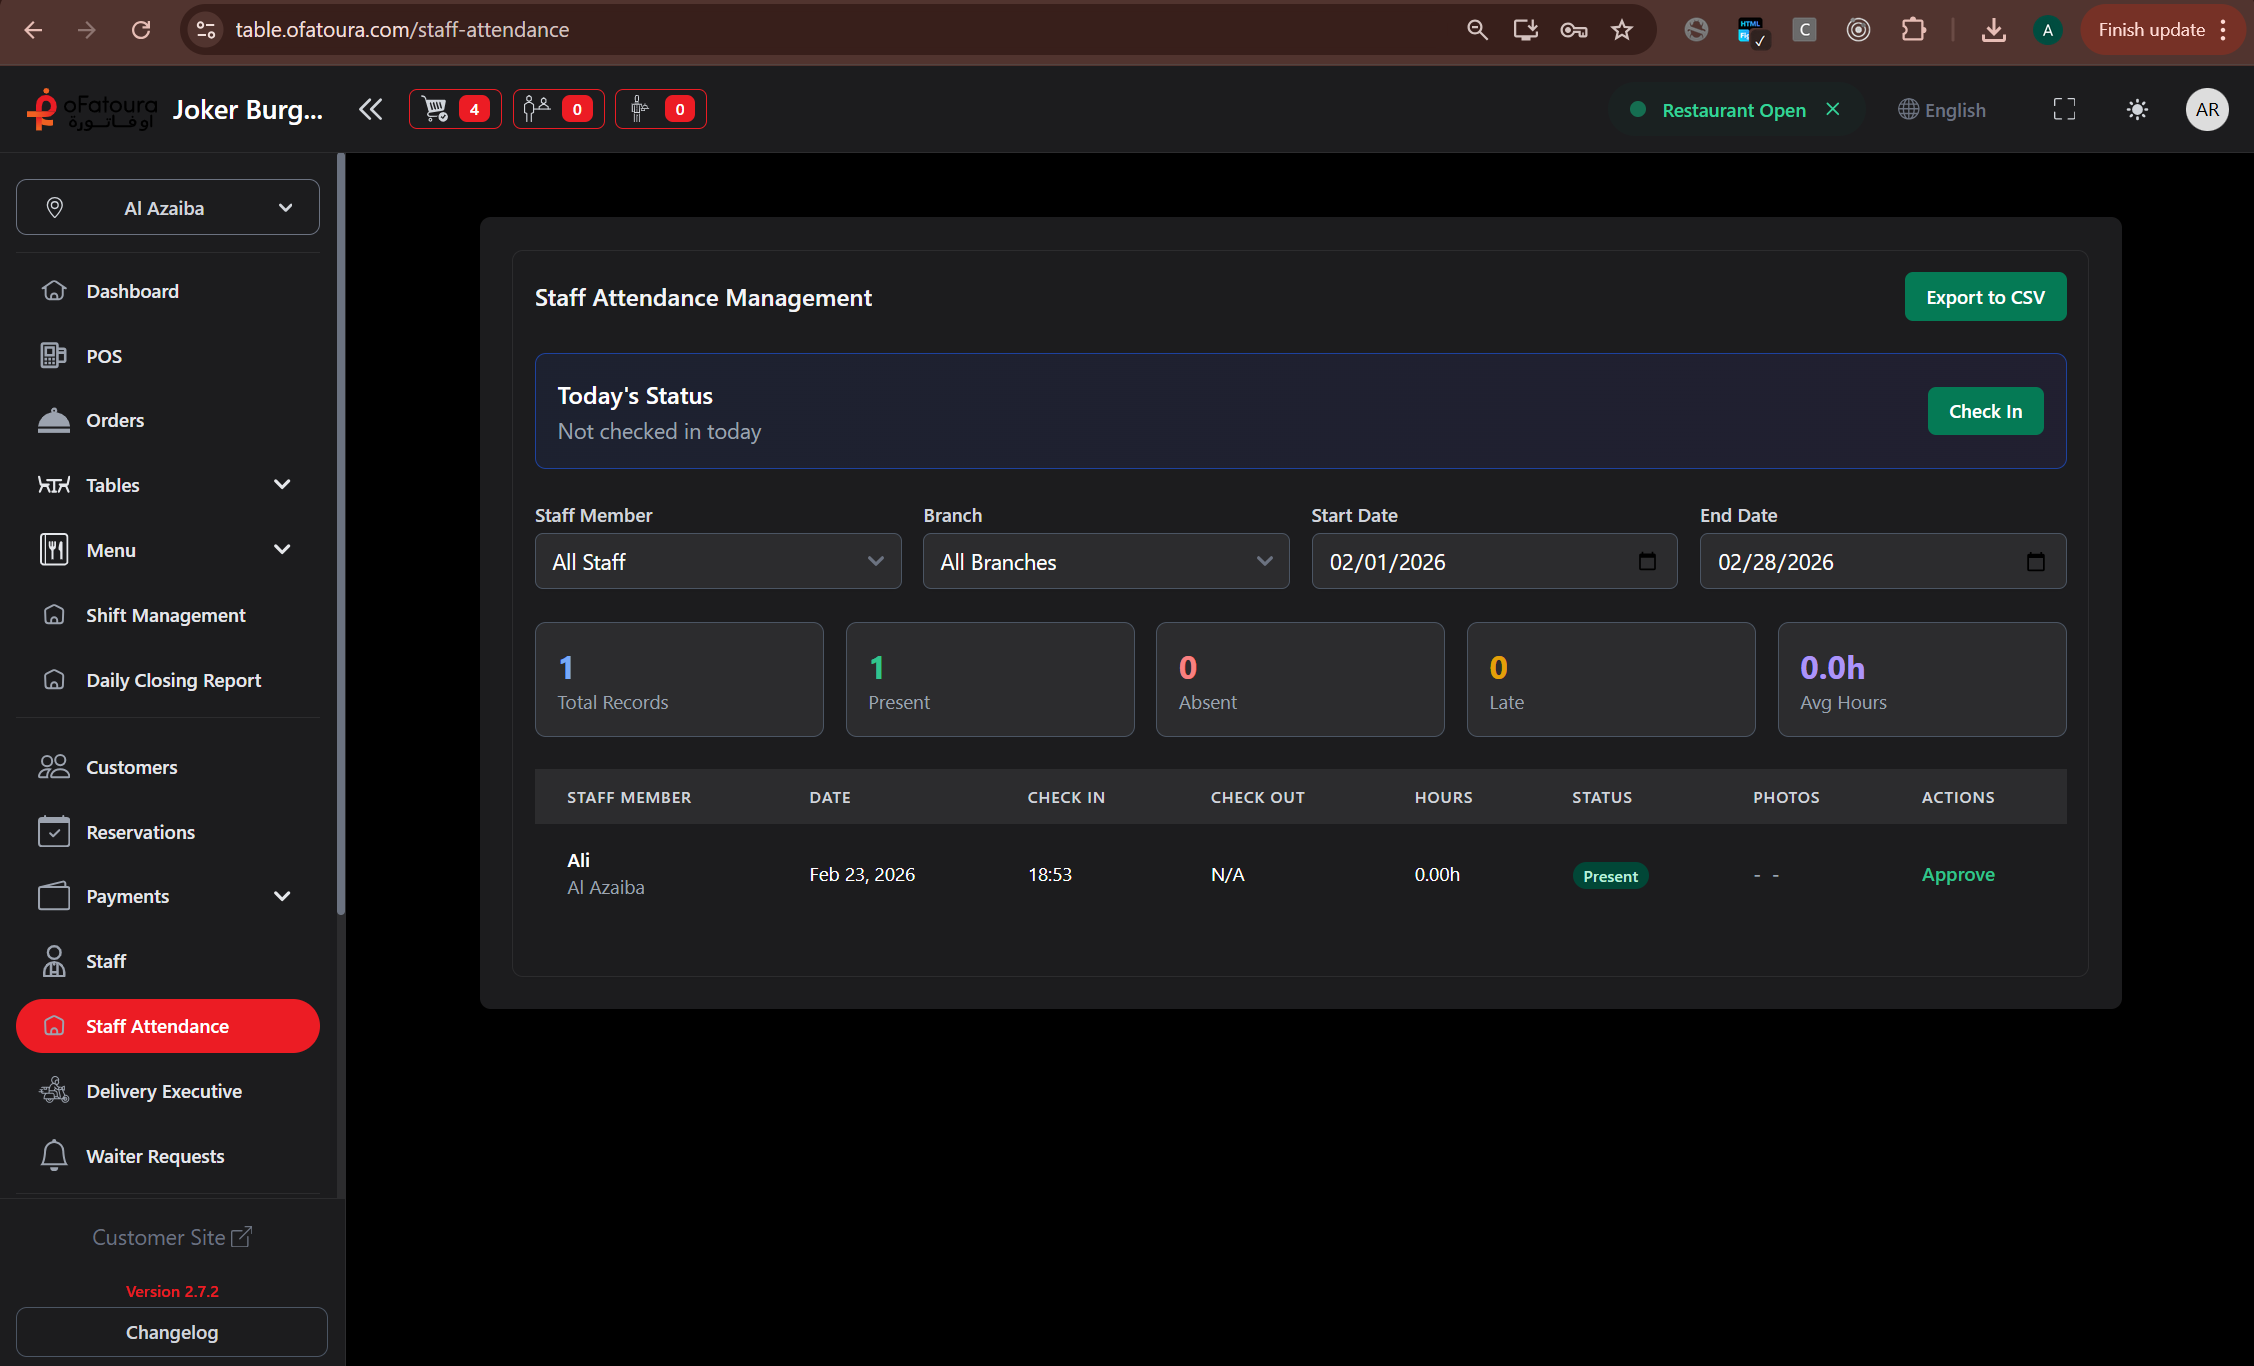Open the All Staff dropdown

717,561
